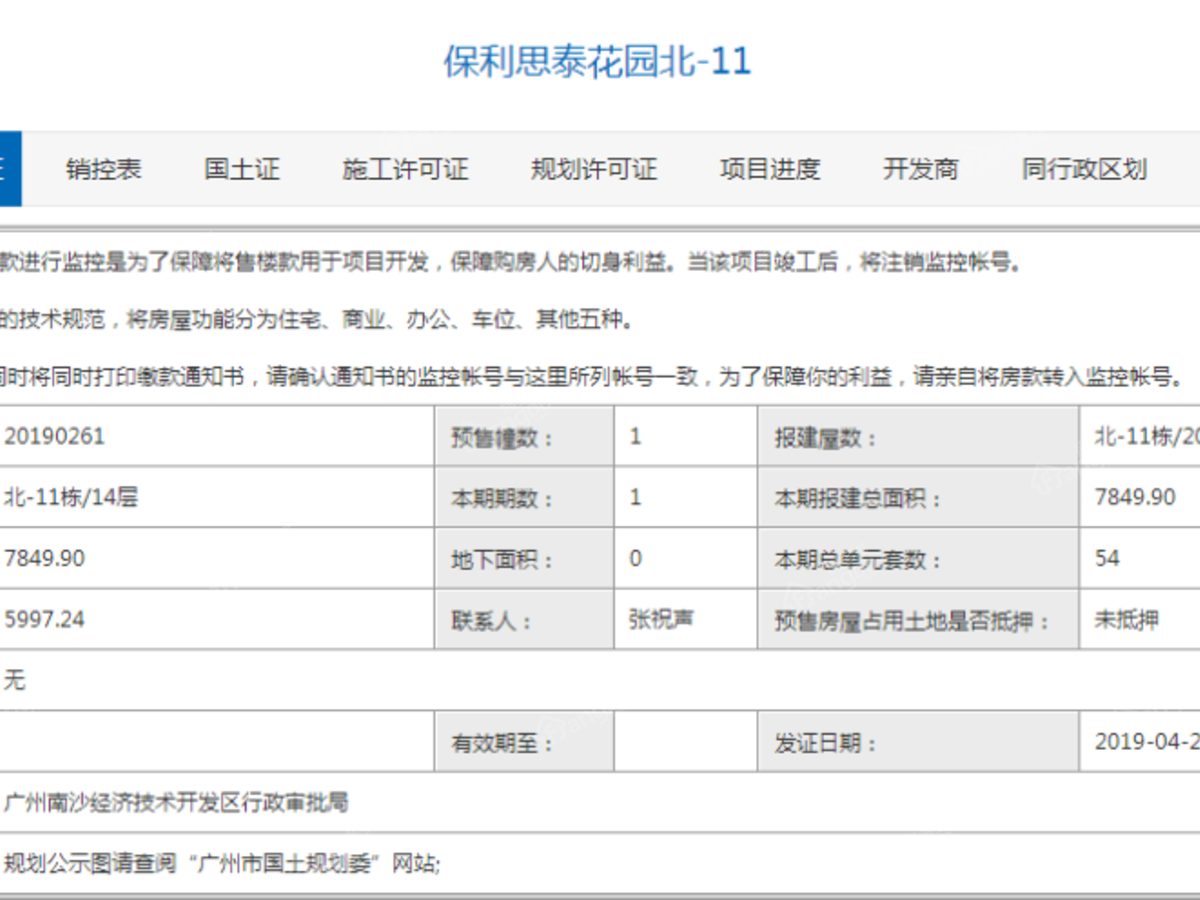The image size is (1200, 900).
Task: Click the 地下面积 label cell
Action: [x=524, y=559]
